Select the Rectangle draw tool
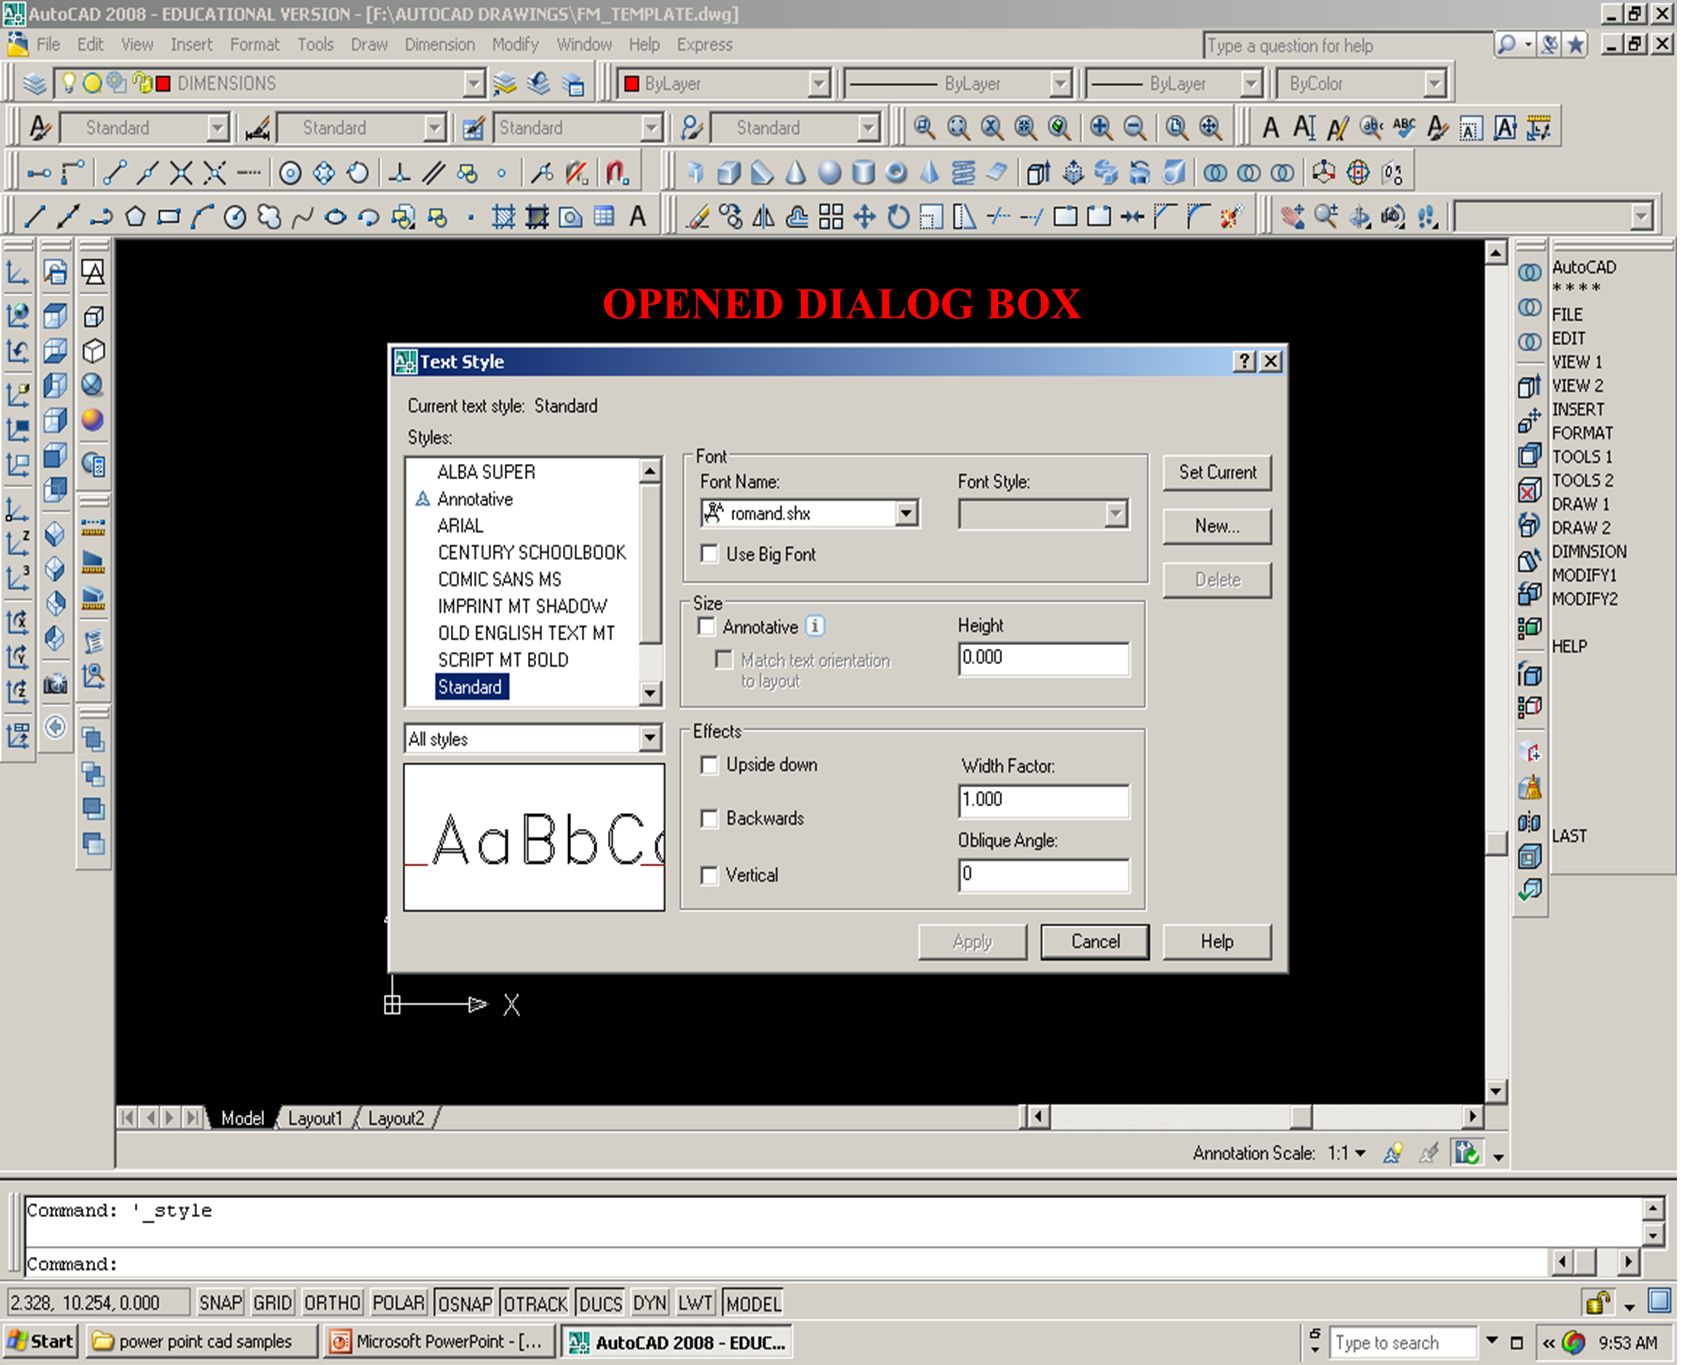Image resolution: width=1706 pixels, height=1365 pixels. 168,216
